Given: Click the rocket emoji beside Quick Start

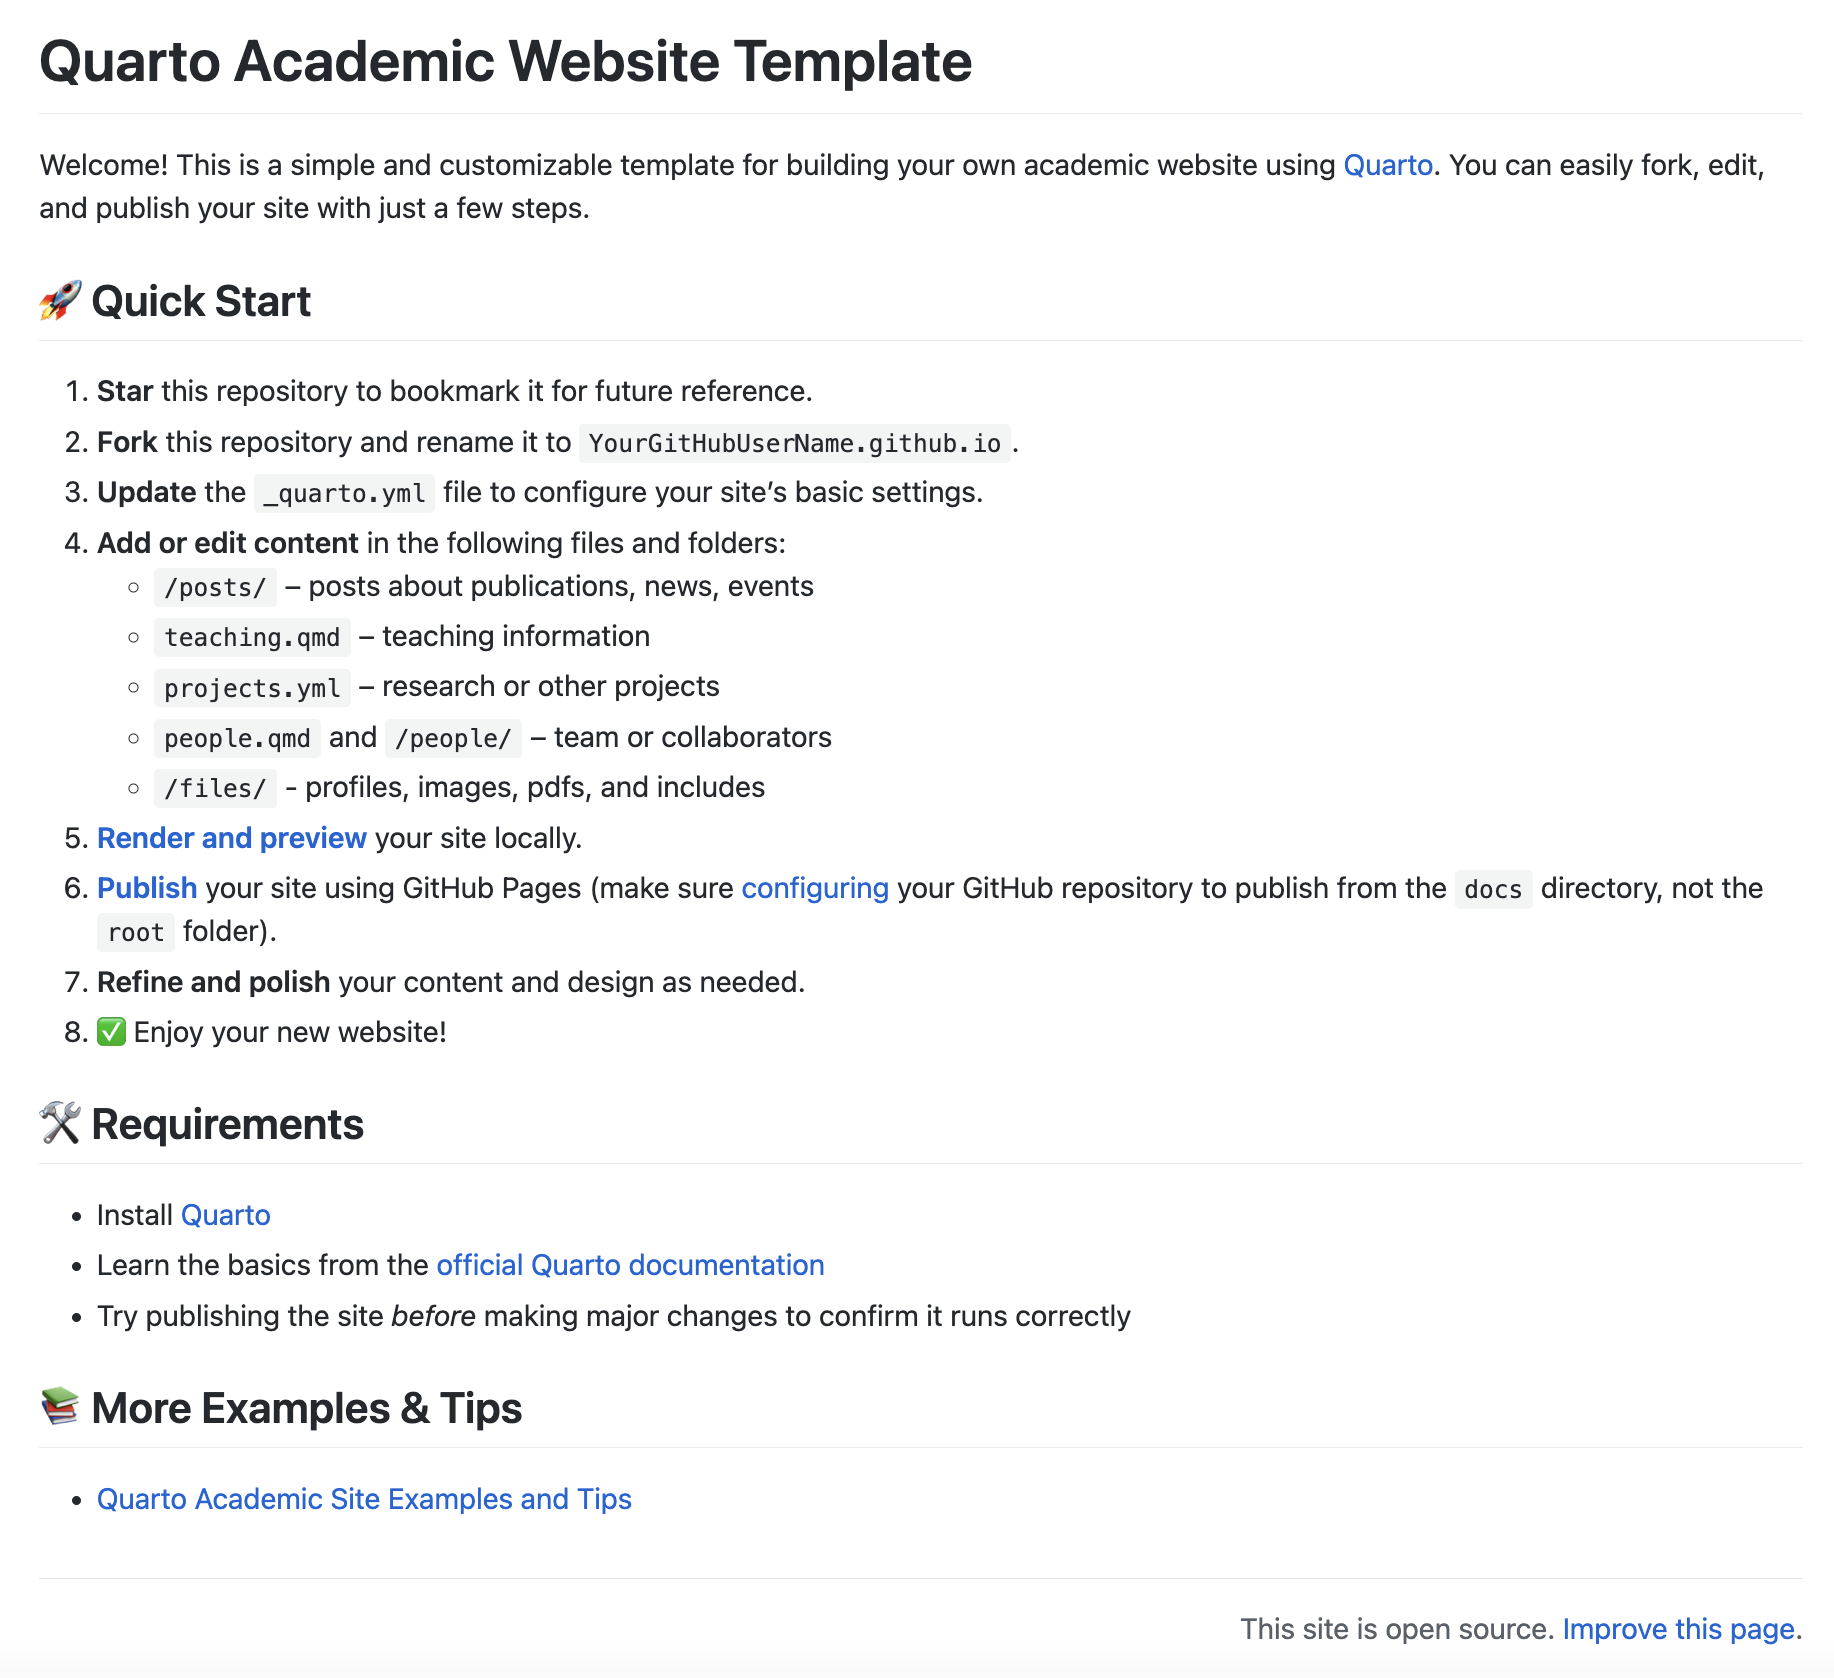Looking at the screenshot, I should tap(60, 301).
